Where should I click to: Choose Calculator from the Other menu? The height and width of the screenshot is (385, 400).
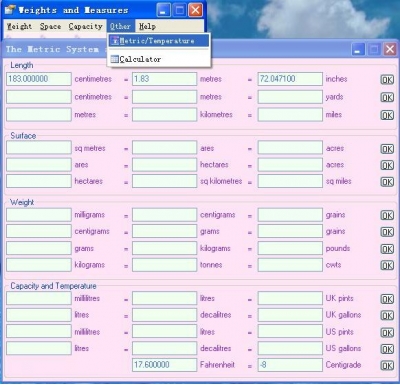click(x=159, y=59)
